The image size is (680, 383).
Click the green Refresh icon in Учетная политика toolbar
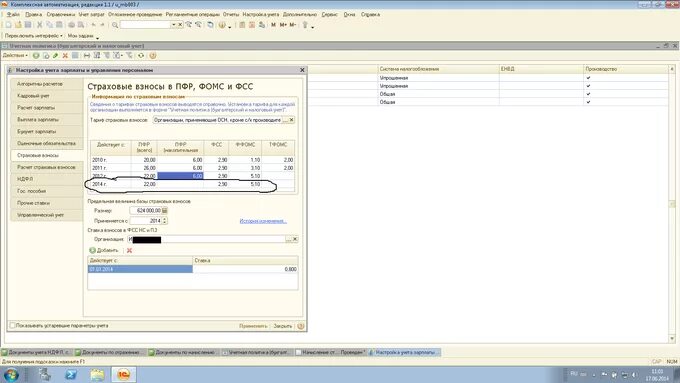141,56
